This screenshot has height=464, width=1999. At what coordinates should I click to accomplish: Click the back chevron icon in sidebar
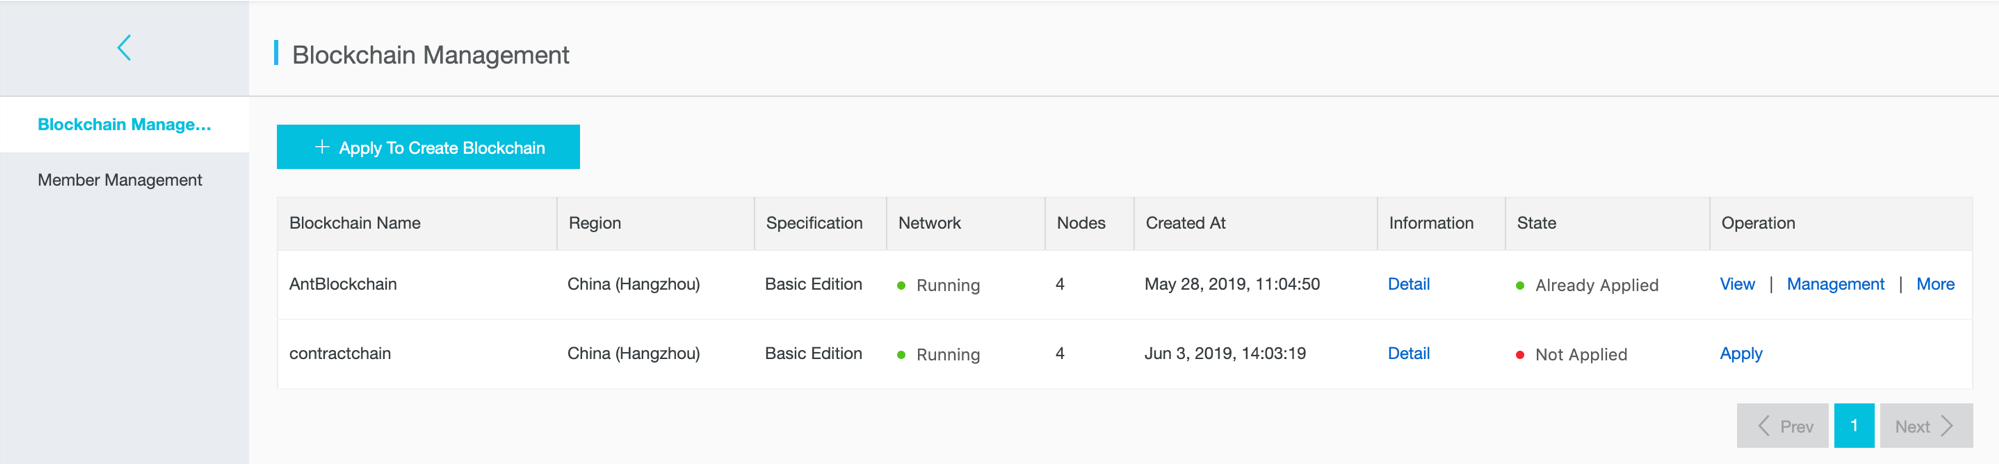click(124, 47)
